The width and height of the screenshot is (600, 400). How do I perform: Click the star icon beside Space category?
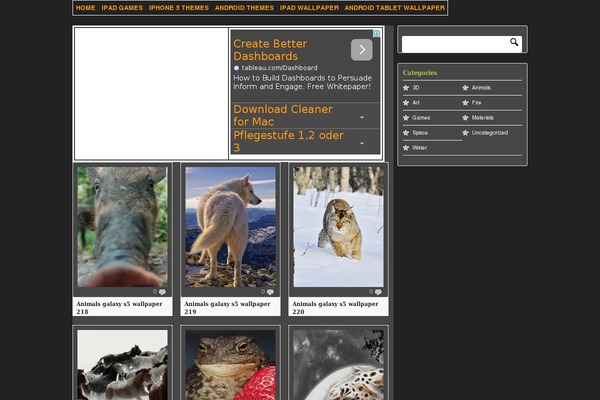[406, 132]
